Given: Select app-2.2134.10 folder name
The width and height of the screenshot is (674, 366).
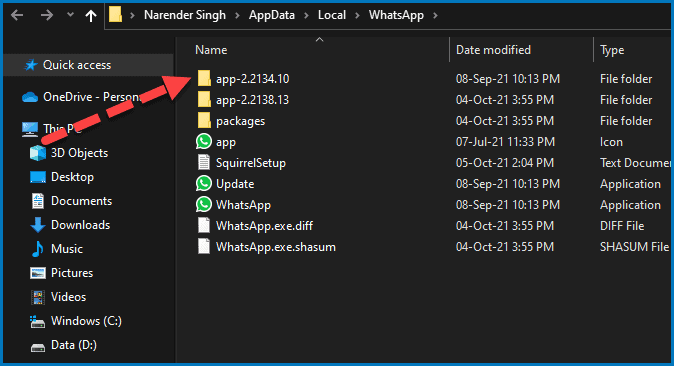Looking at the screenshot, I should (x=253, y=79).
